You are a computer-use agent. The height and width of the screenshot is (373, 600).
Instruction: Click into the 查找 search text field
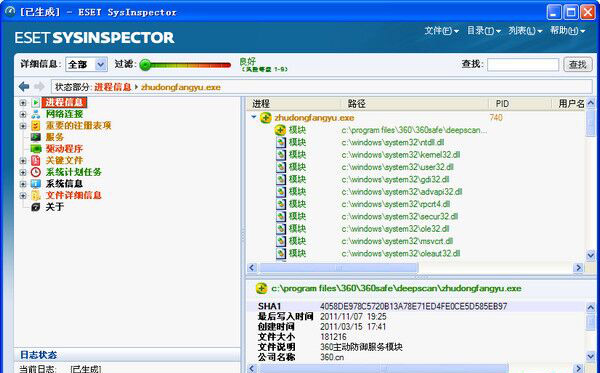(x=523, y=65)
